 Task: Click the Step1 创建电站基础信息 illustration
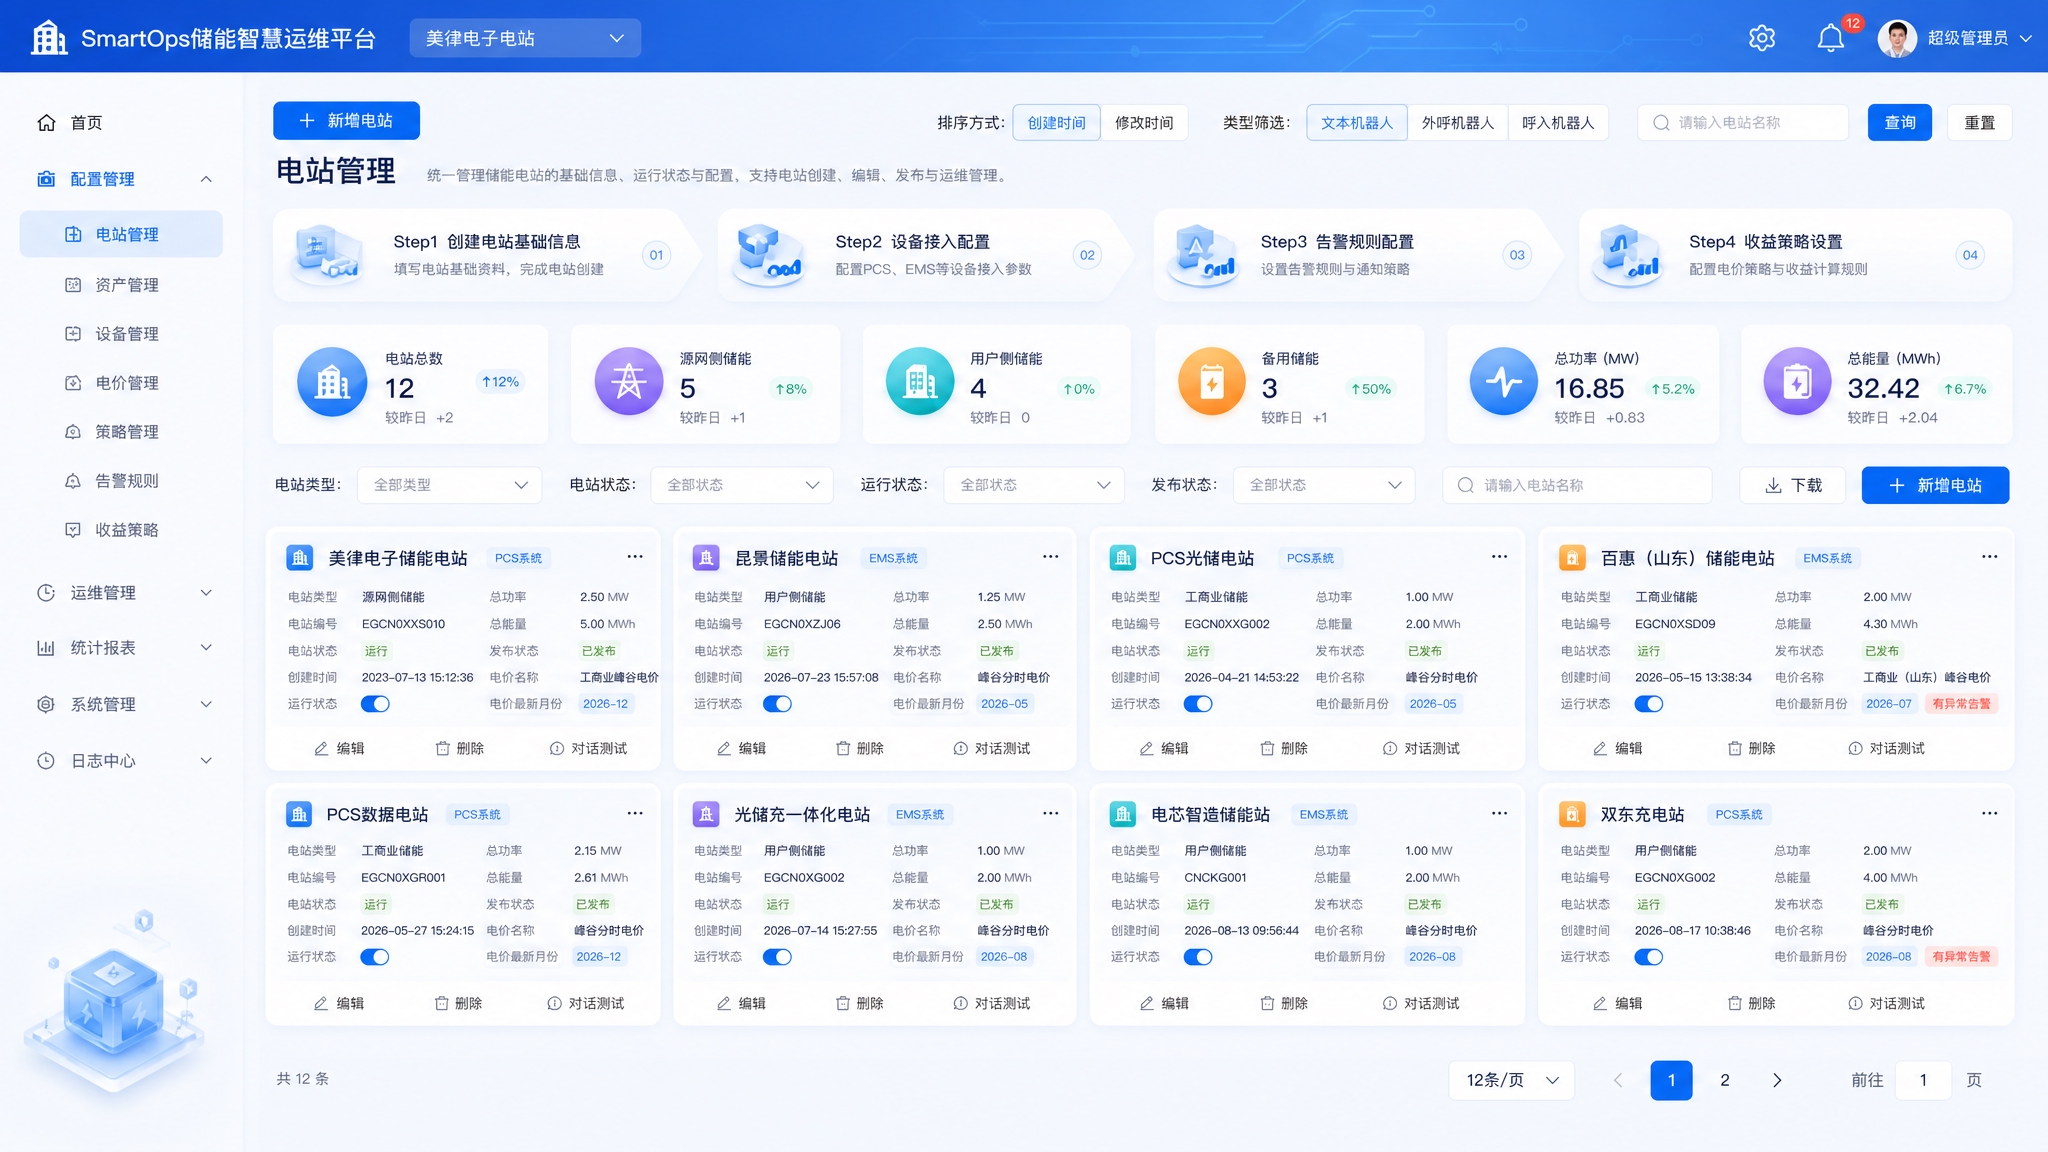pos(328,254)
